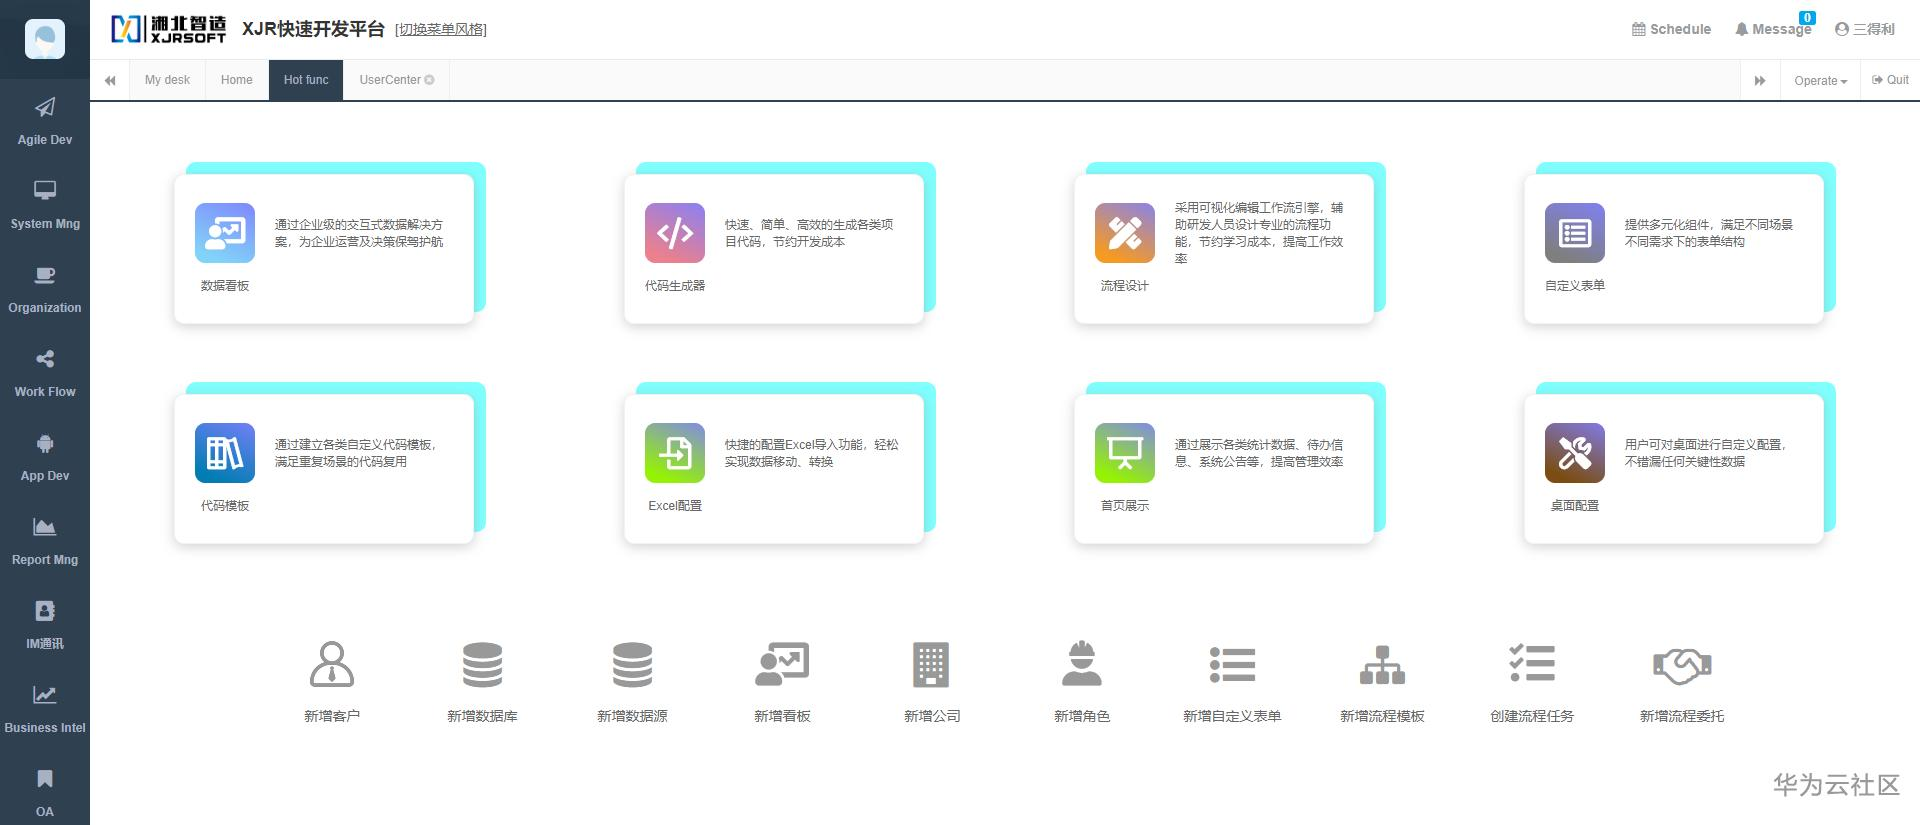This screenshot has width=1920, height=825.
Task: Click the 代码模板 books icon
Action: pyautogui.click(x=225, y=453)
